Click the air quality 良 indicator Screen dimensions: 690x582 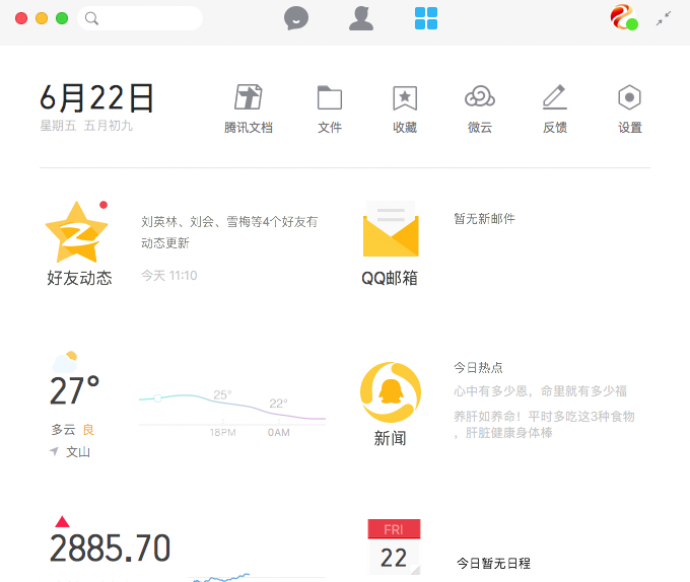[88, 429]
